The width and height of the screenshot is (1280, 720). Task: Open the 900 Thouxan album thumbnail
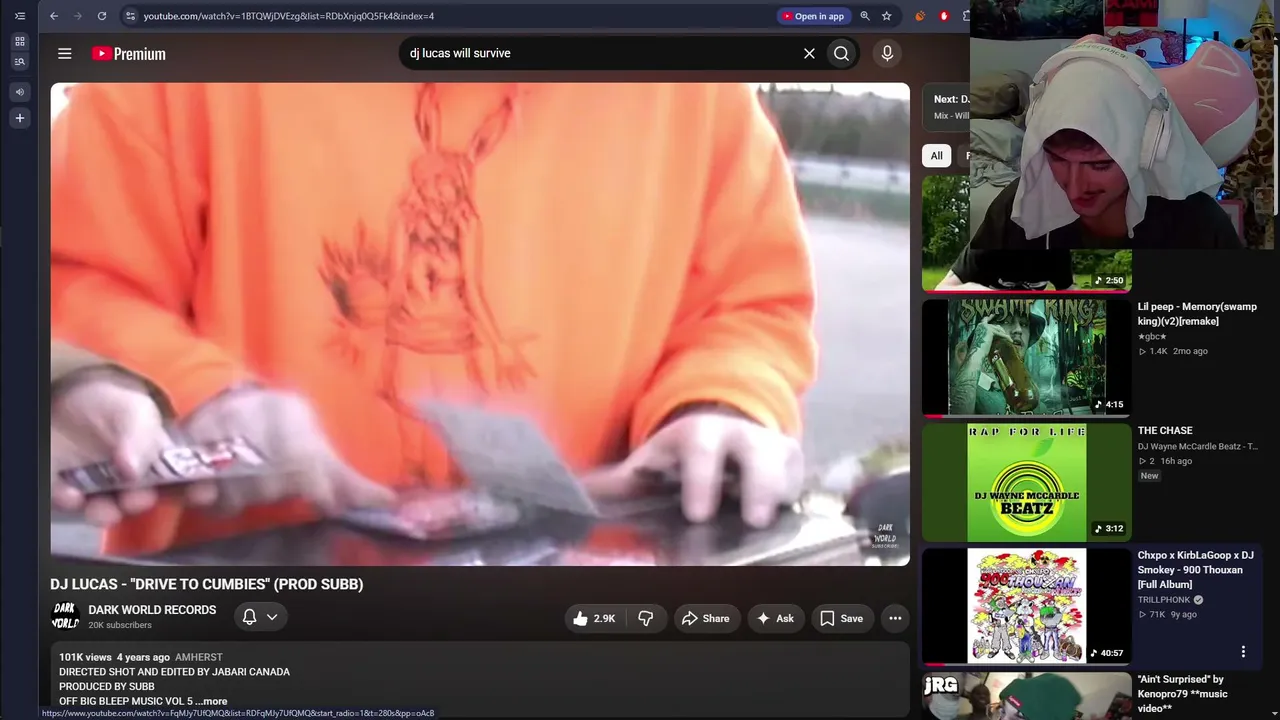pos(1027,607)
